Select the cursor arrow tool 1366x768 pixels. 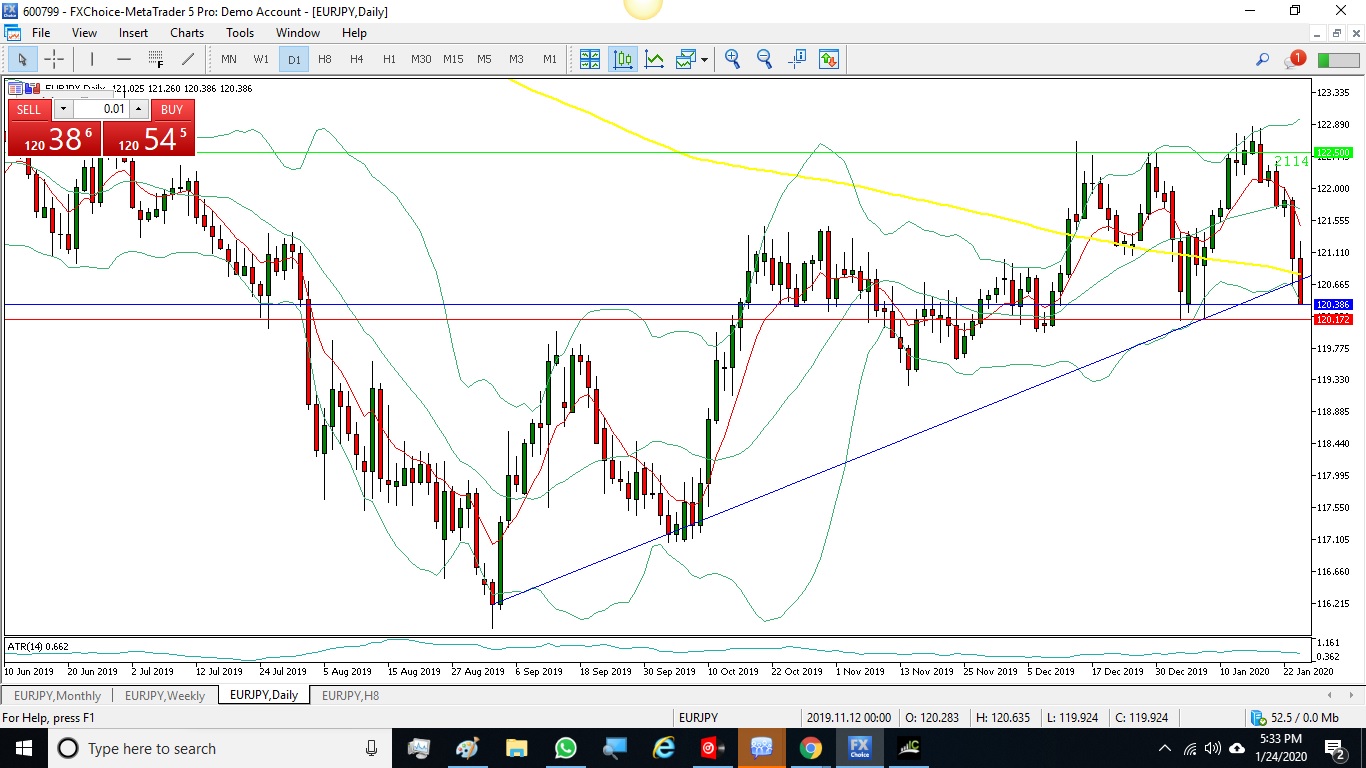point(22,59)
